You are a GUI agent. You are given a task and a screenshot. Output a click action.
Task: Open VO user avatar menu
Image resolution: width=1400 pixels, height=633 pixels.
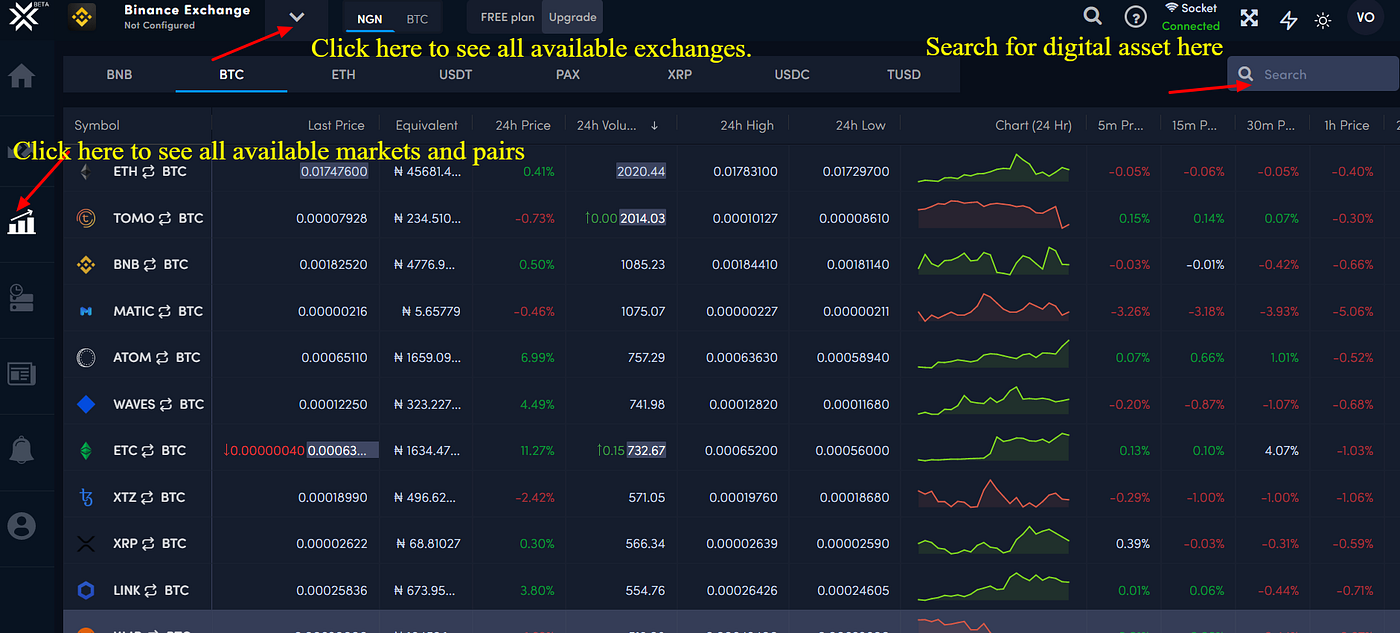point(1366,17)
